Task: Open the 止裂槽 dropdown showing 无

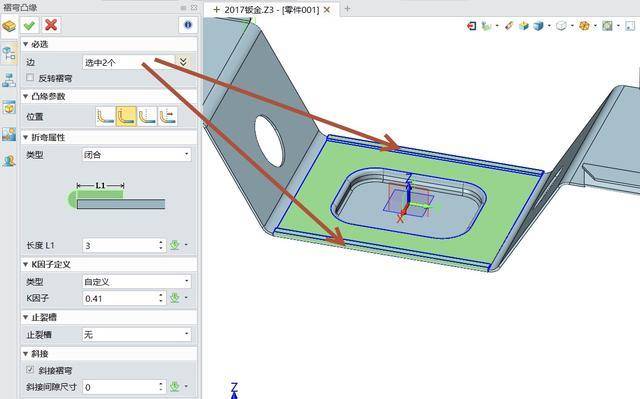Action: point(137,335)
